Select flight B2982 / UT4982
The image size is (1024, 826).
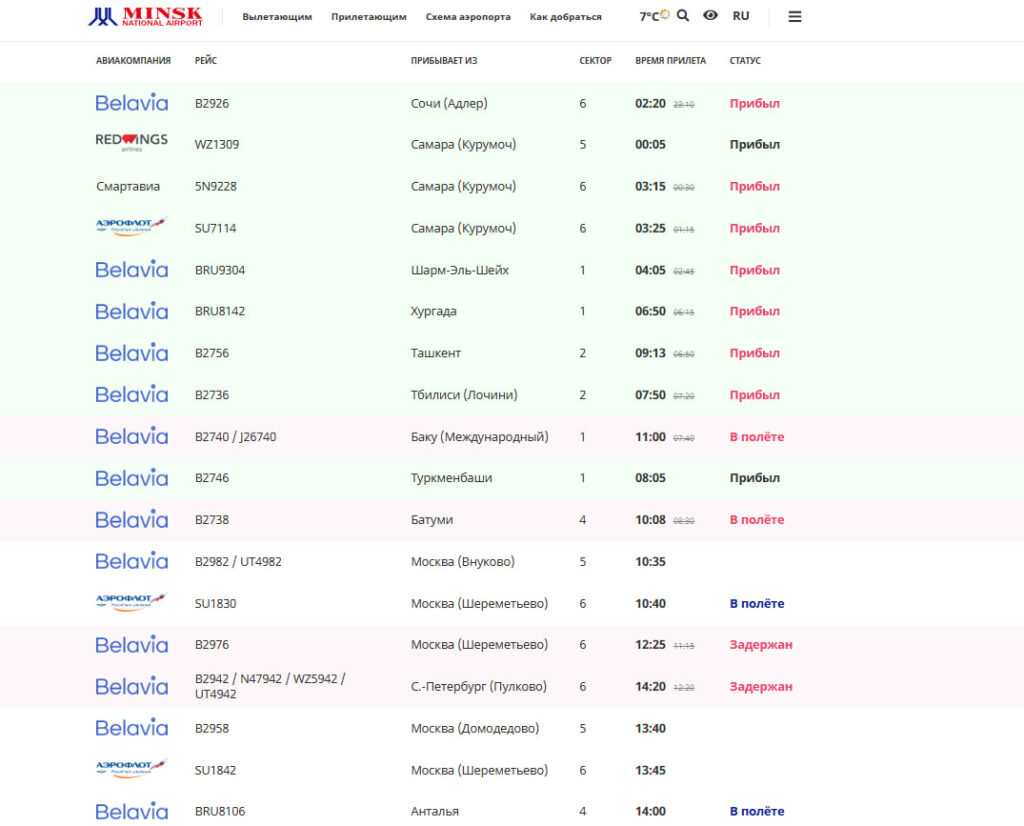(238, 562)
